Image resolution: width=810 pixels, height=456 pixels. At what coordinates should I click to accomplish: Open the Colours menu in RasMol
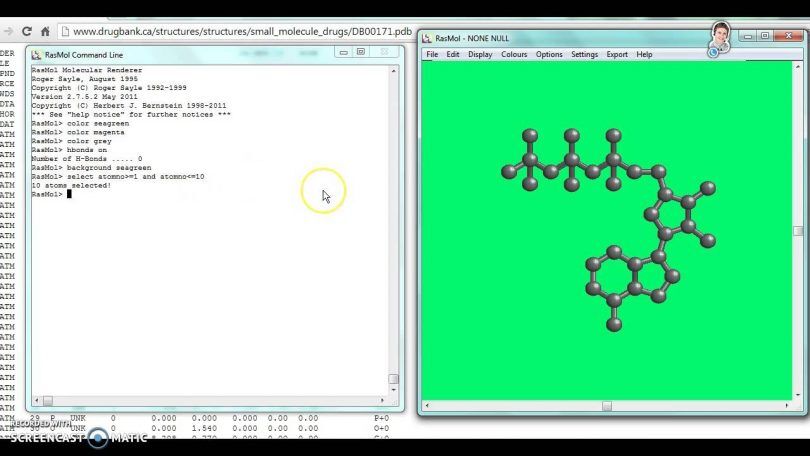(x=514, y=54)
